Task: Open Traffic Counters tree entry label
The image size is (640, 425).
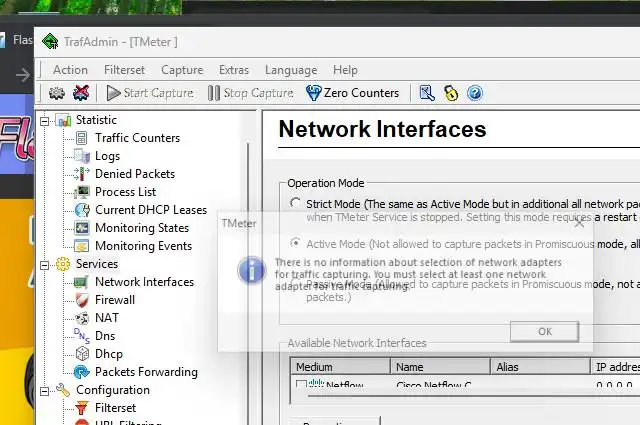Action: pyautogui.click(x=138, y=138)
